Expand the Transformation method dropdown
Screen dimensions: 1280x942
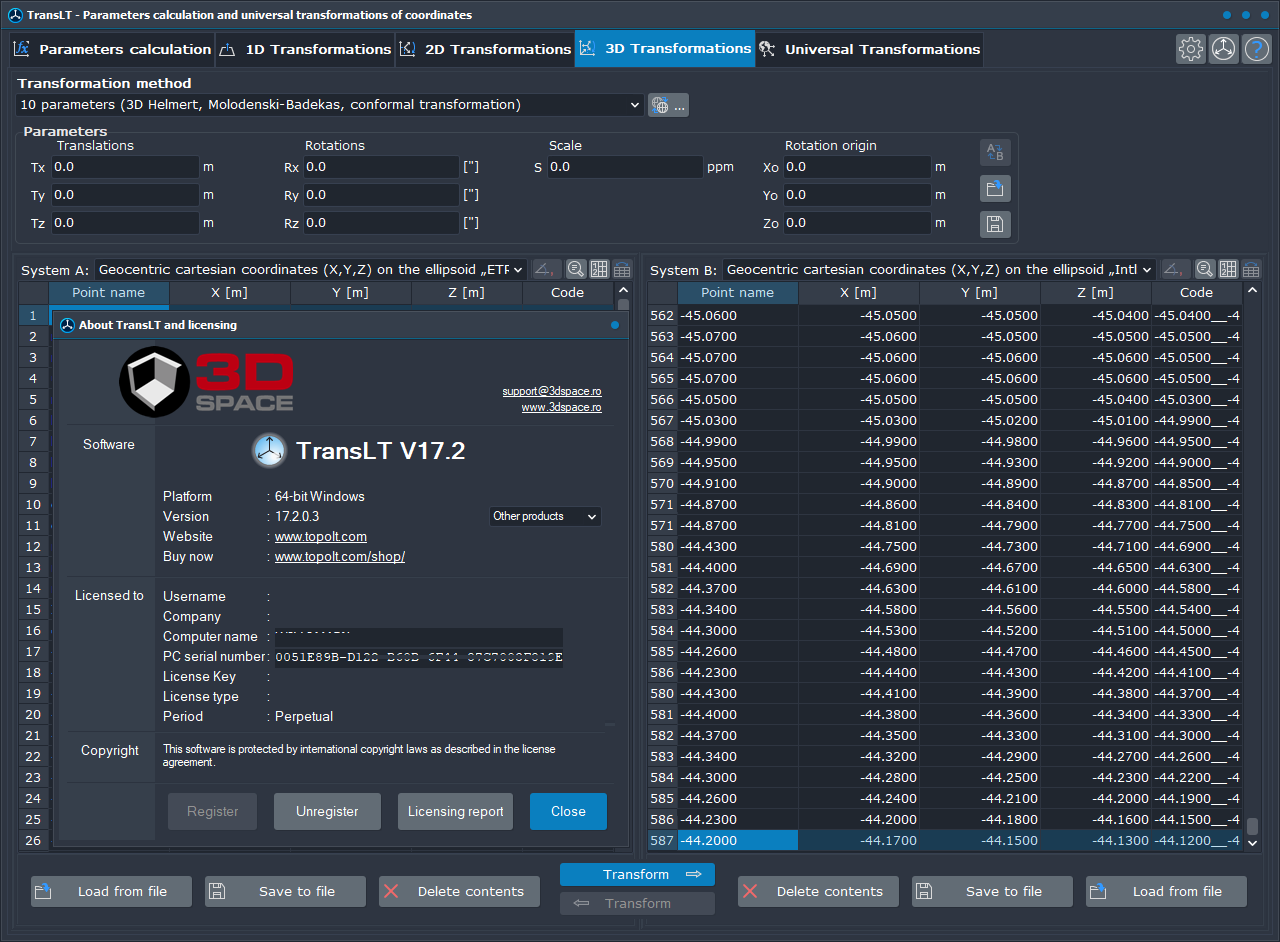[x=330, y=104]
